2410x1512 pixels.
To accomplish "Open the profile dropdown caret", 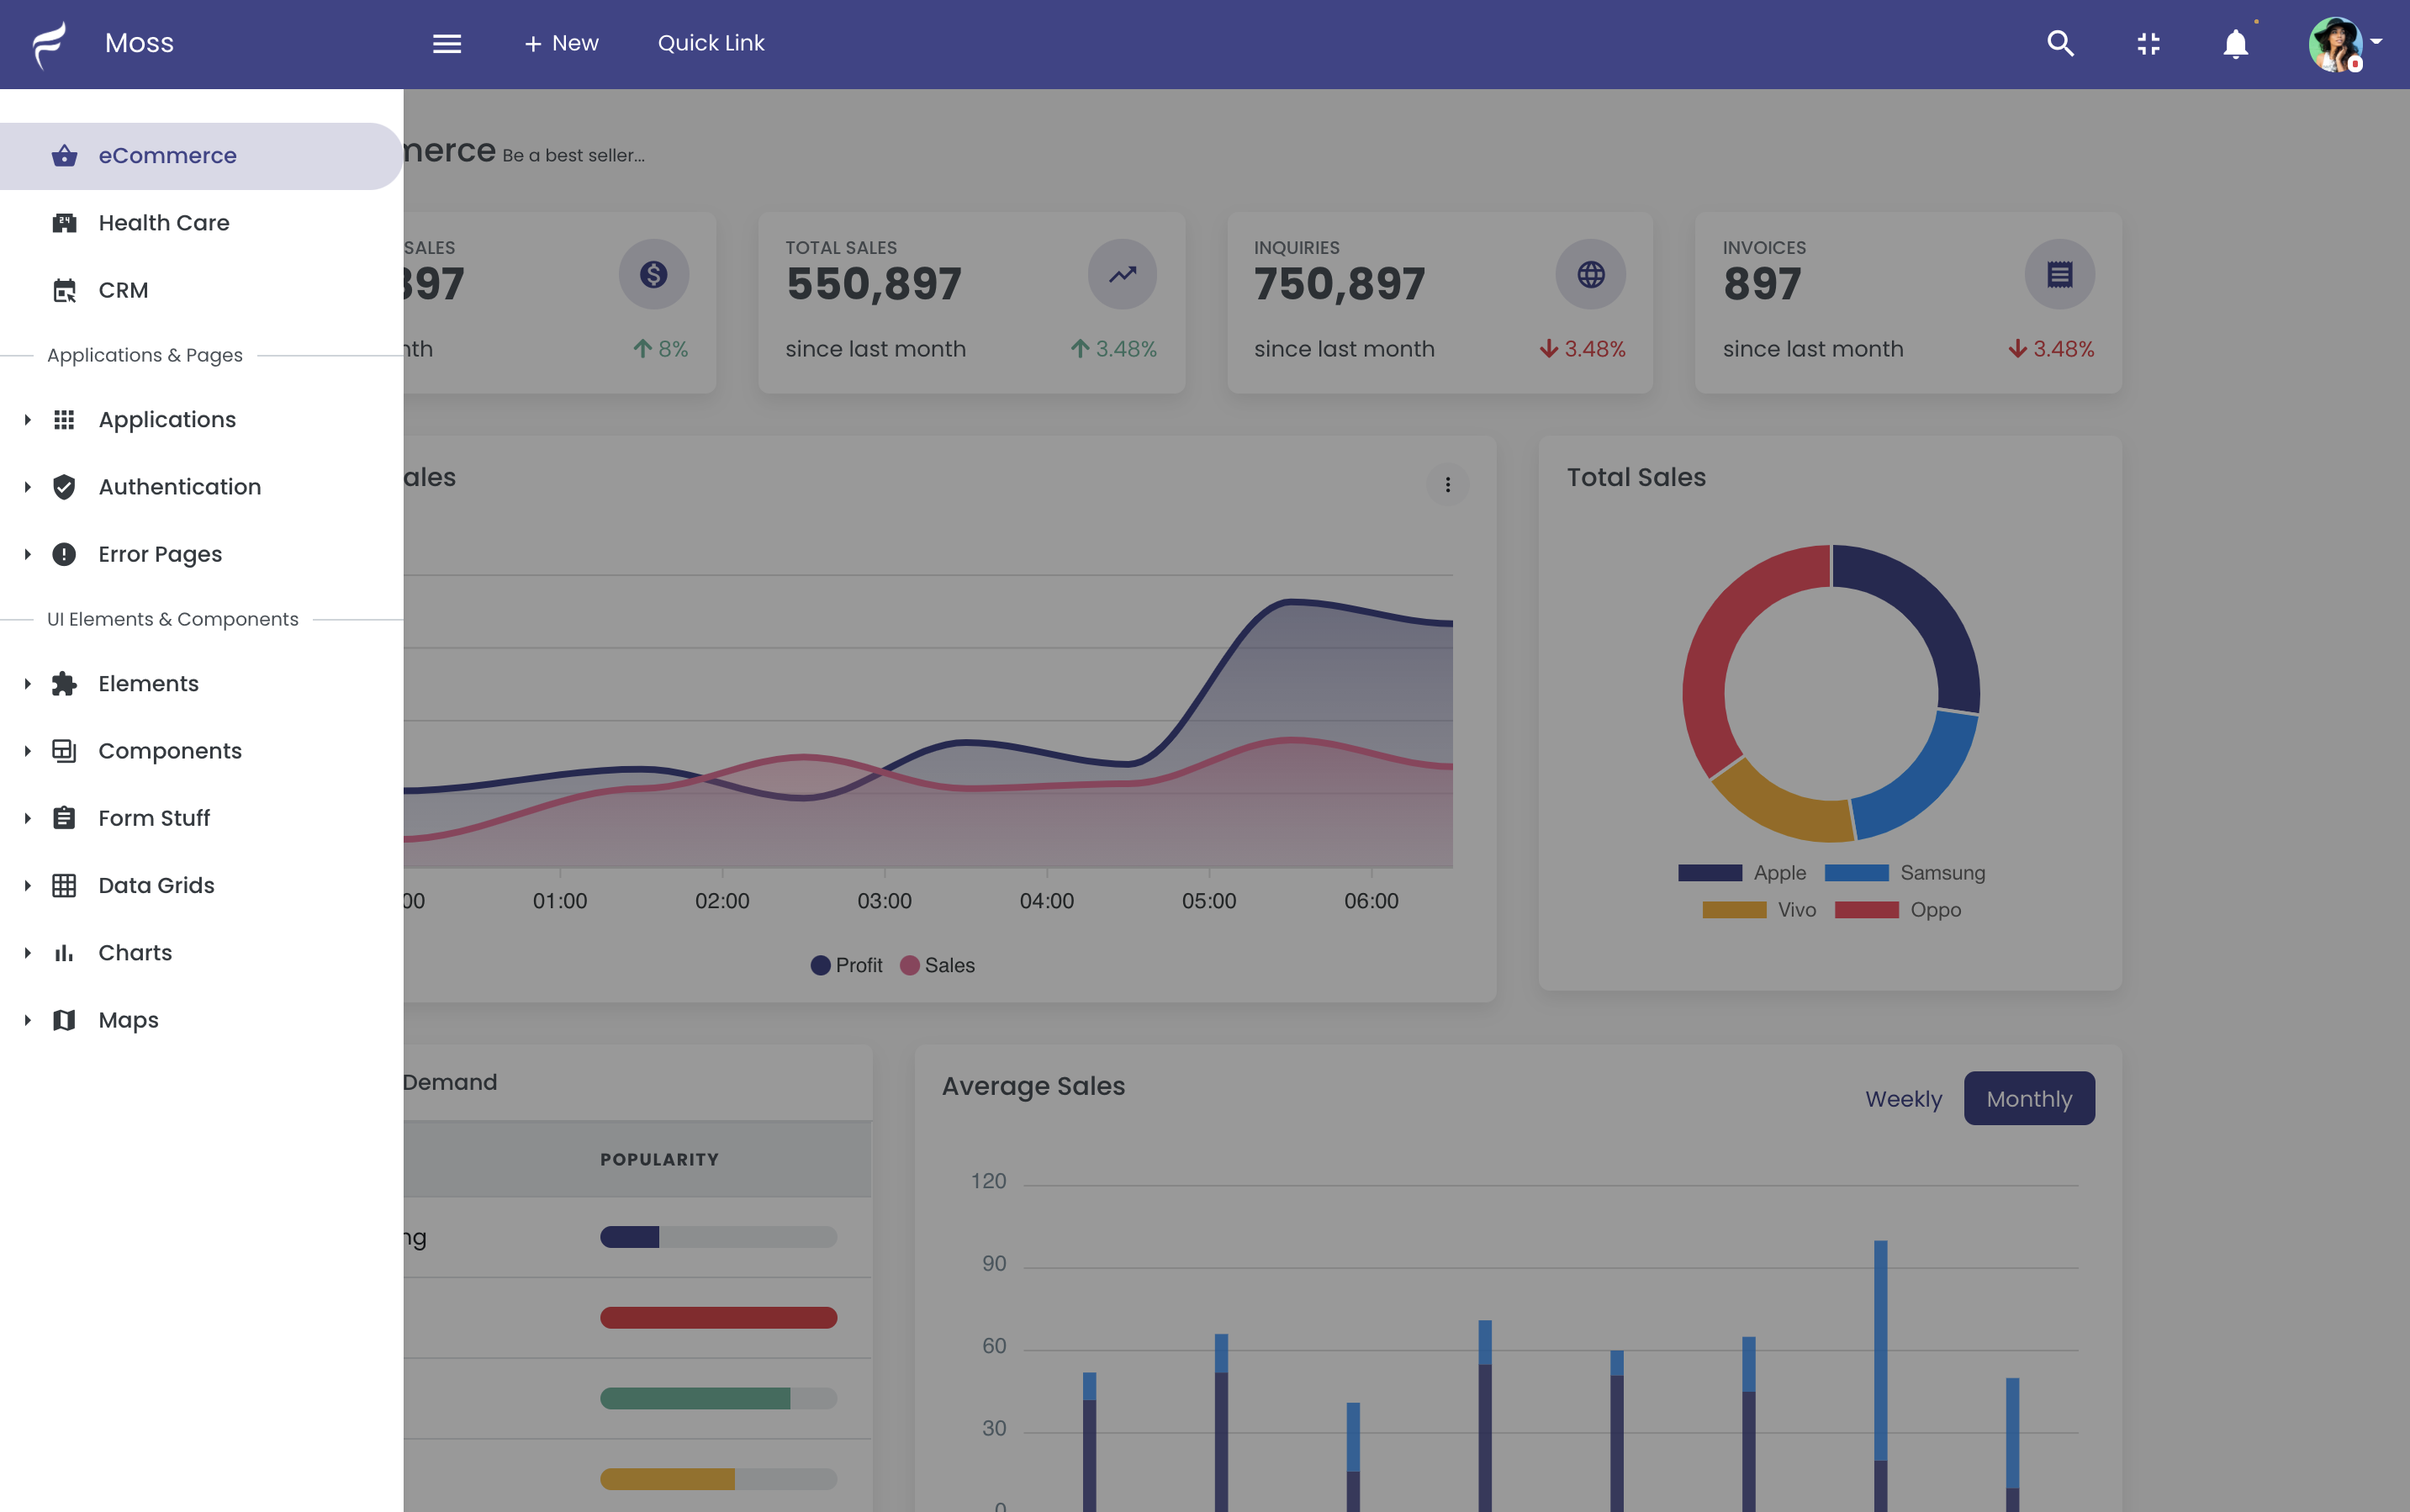I will point(2377,42).
